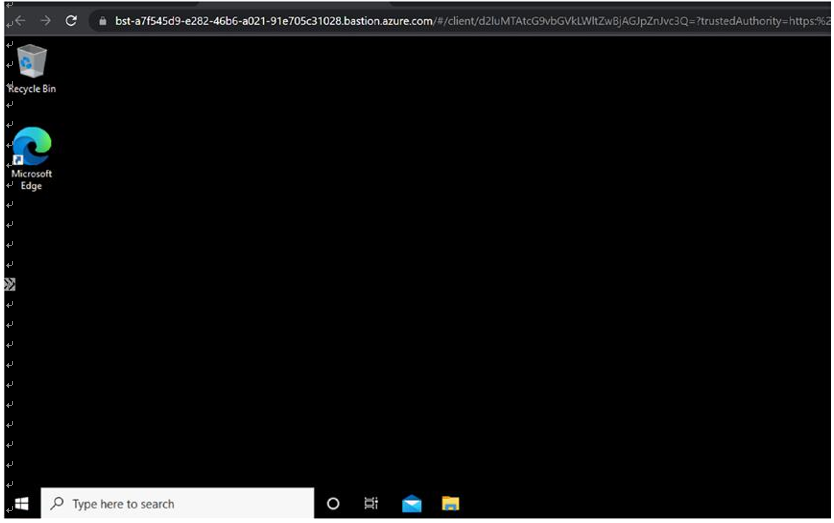This screenshot has height=523, width=834.
Task: Click the padlock site info icon
Action: [103, 21]
